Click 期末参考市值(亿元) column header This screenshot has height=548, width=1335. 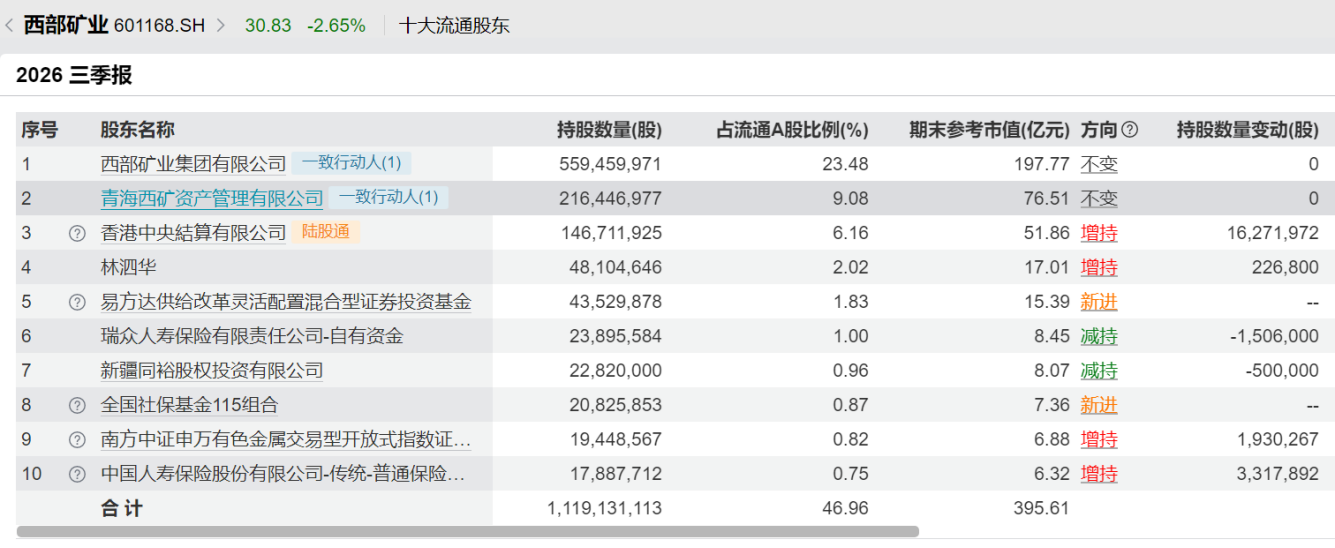[989, 129]
